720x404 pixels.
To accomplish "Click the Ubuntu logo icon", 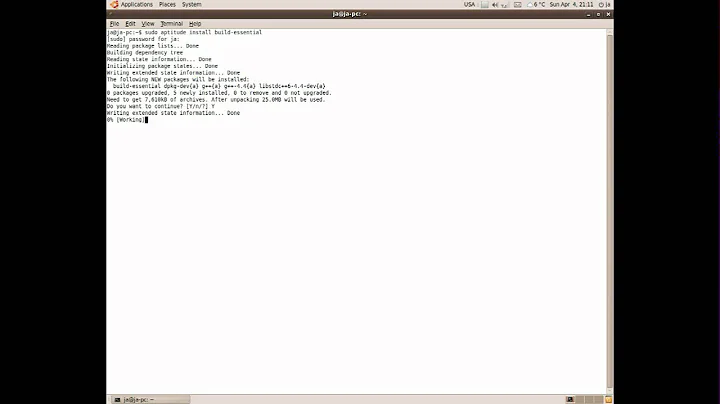I will click(x=114, y=4).
